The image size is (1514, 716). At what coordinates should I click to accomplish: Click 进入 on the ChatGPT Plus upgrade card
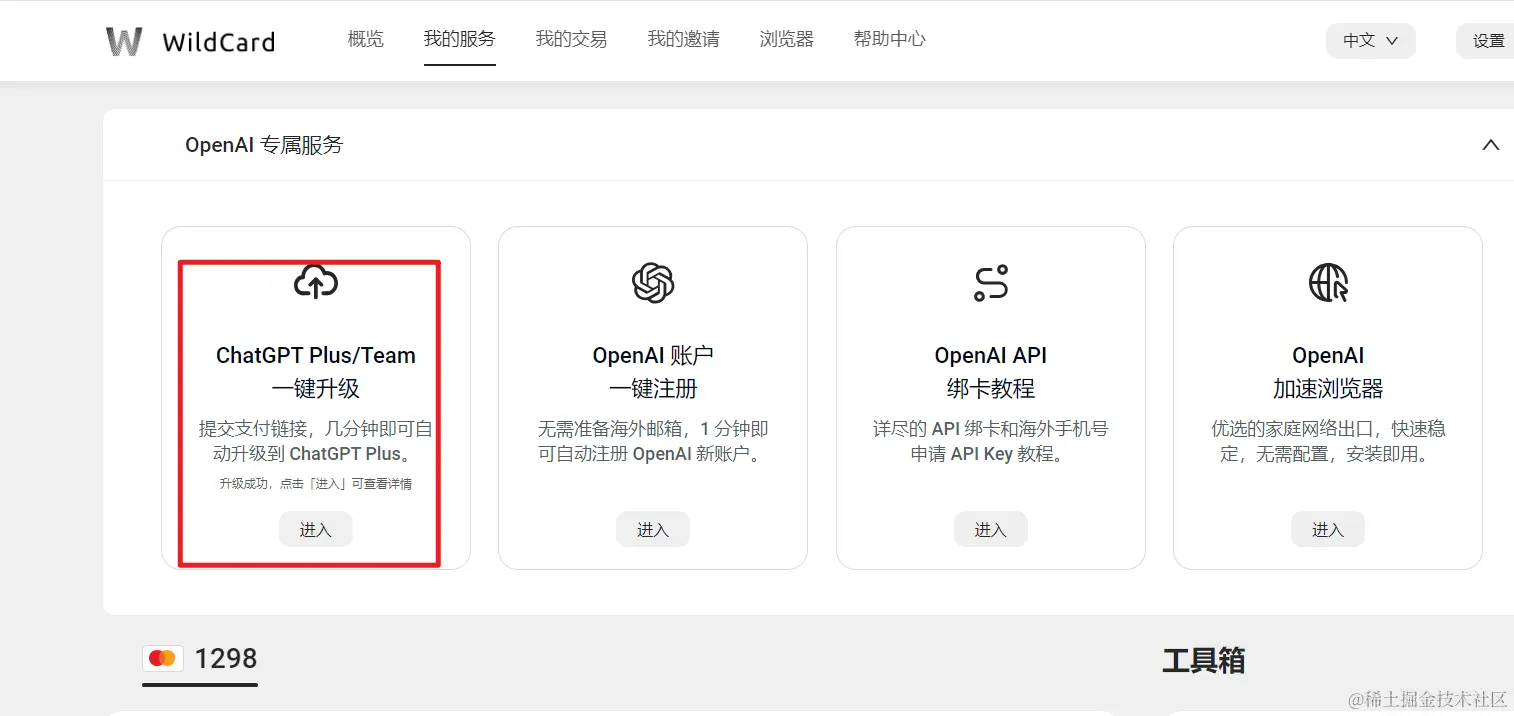coord(316,529)
